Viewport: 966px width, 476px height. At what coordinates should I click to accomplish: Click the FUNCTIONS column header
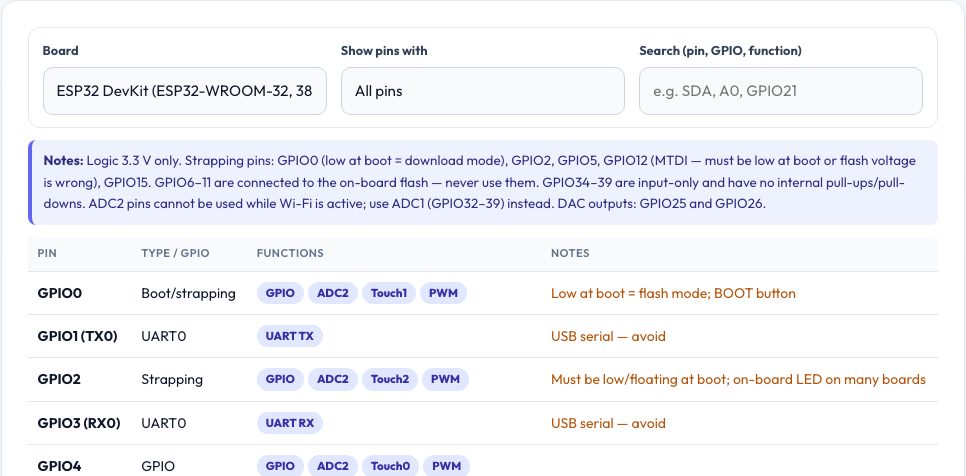(x=290, y=253)
